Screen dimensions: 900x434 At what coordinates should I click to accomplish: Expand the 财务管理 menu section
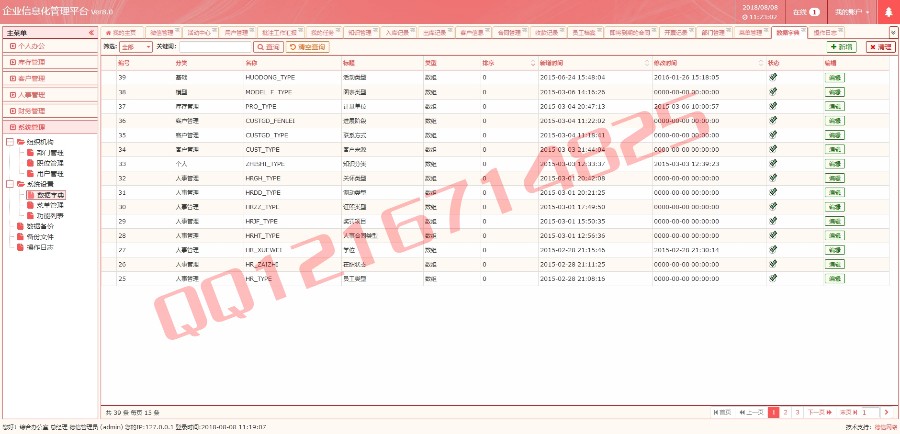[x=50, y=111]
